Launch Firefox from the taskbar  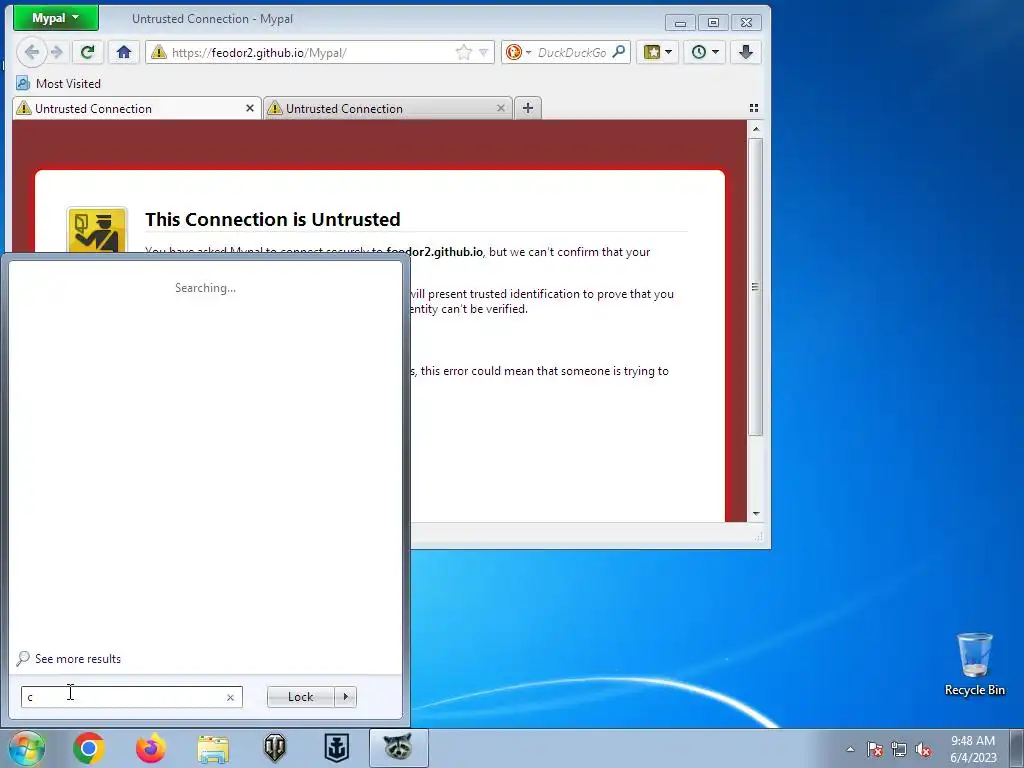click(151, 748)
